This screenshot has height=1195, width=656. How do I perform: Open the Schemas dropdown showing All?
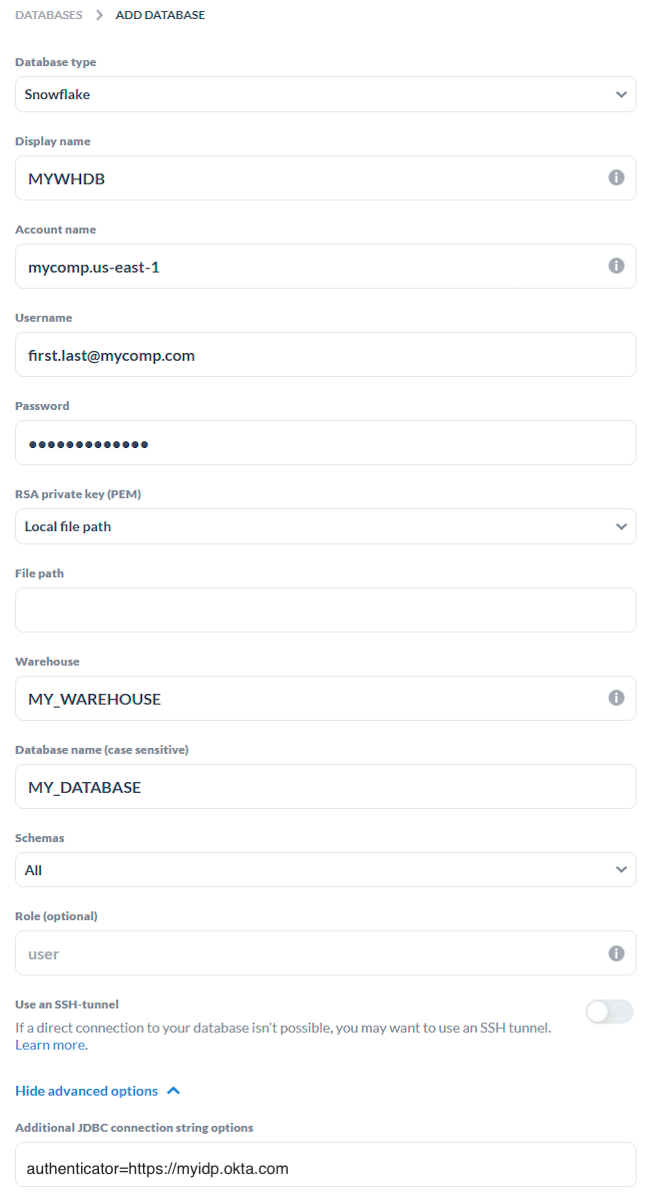[325, 869]
